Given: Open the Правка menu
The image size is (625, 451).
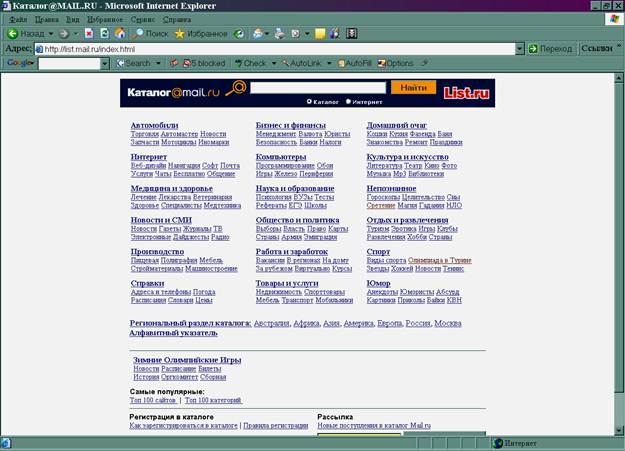Looking at the screenshot, I should 47,19.
